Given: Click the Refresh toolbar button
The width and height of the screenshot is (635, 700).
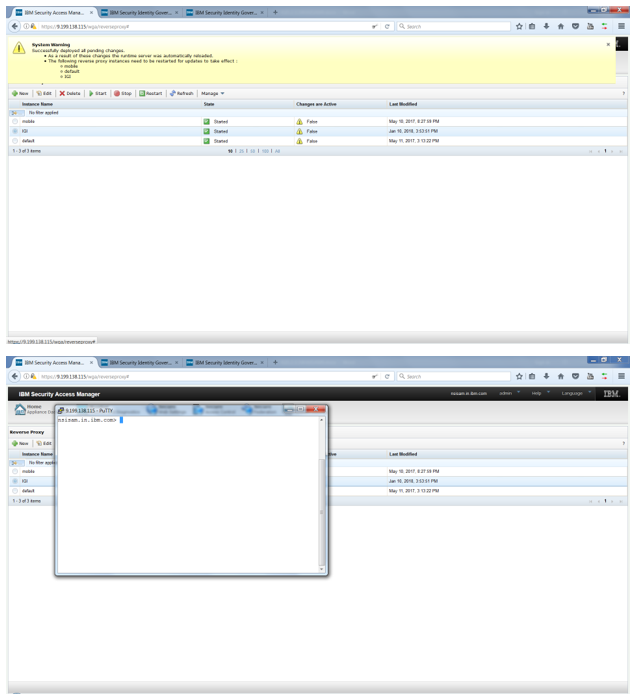Looking at the screenshot, I should 181,93.
